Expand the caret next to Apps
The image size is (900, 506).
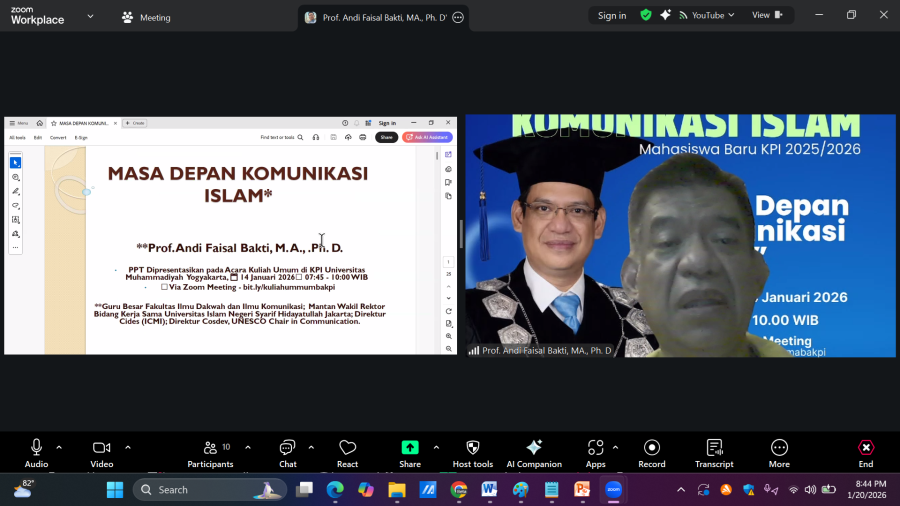tap(615, 447)
